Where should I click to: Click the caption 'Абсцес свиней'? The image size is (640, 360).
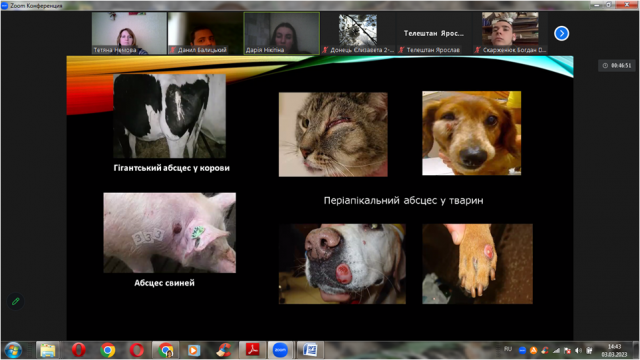pos(164,283)
